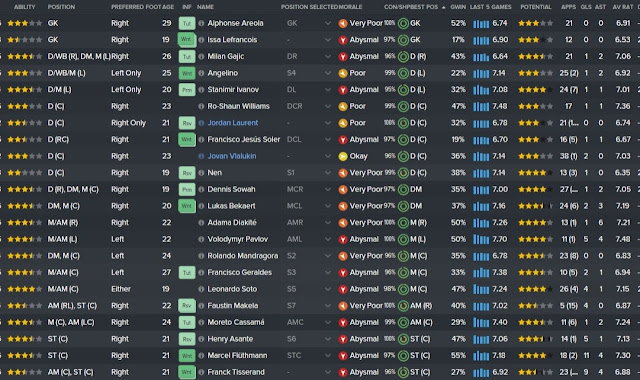Open Jordan Laurent's player profile link

click(x=233, y=123)
